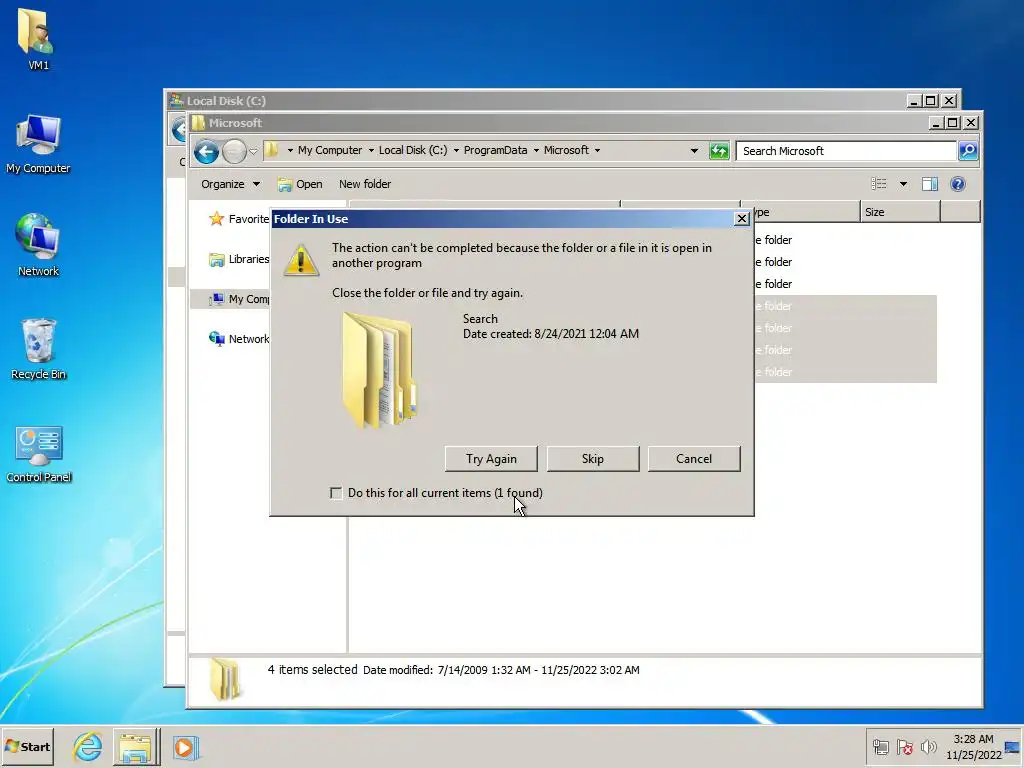Sort by the Type column header

click(x=807, y=212)
